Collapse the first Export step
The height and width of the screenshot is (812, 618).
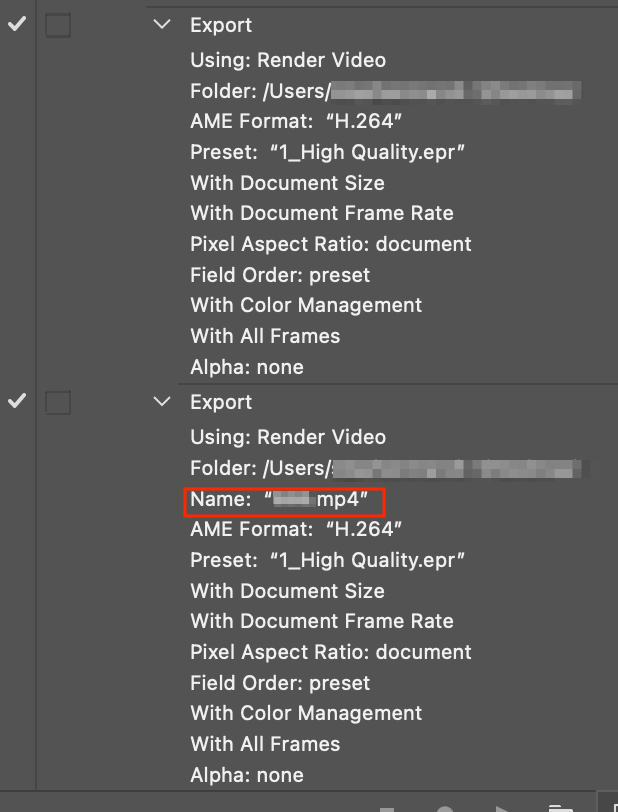tap(163, 25)
